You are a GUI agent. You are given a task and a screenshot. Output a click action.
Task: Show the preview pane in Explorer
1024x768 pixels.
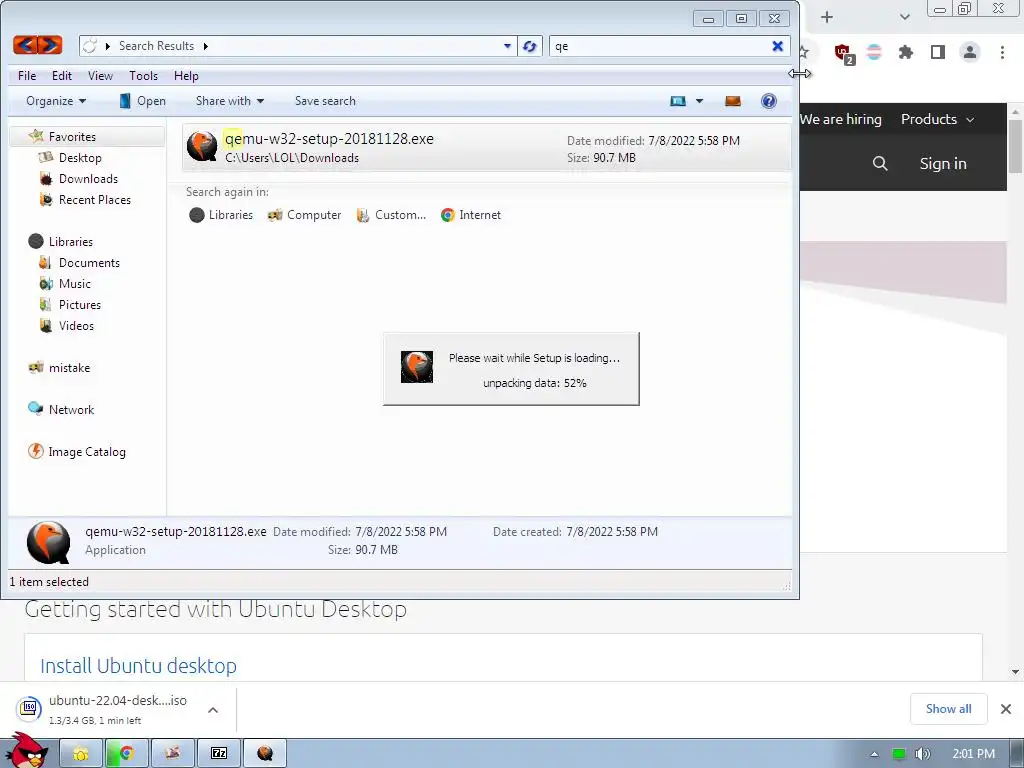pos(733,101)
